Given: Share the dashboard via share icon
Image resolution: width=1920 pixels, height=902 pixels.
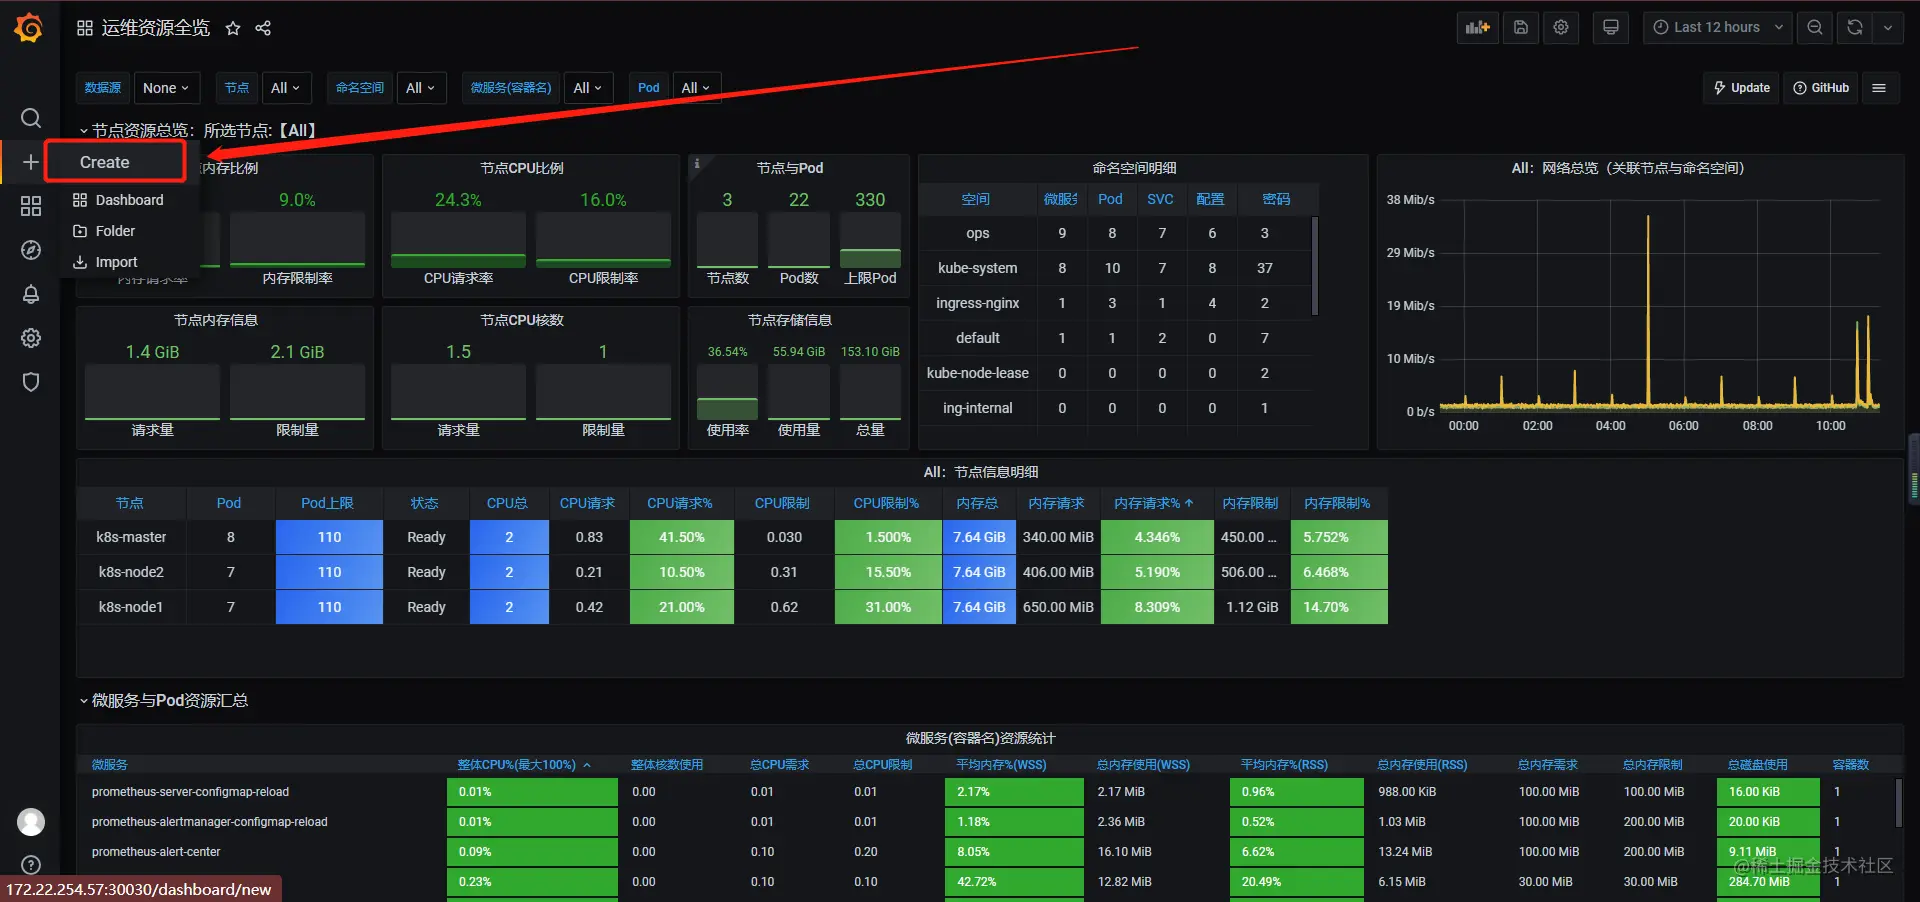Looking at the screenshot, I should [263, 28].
